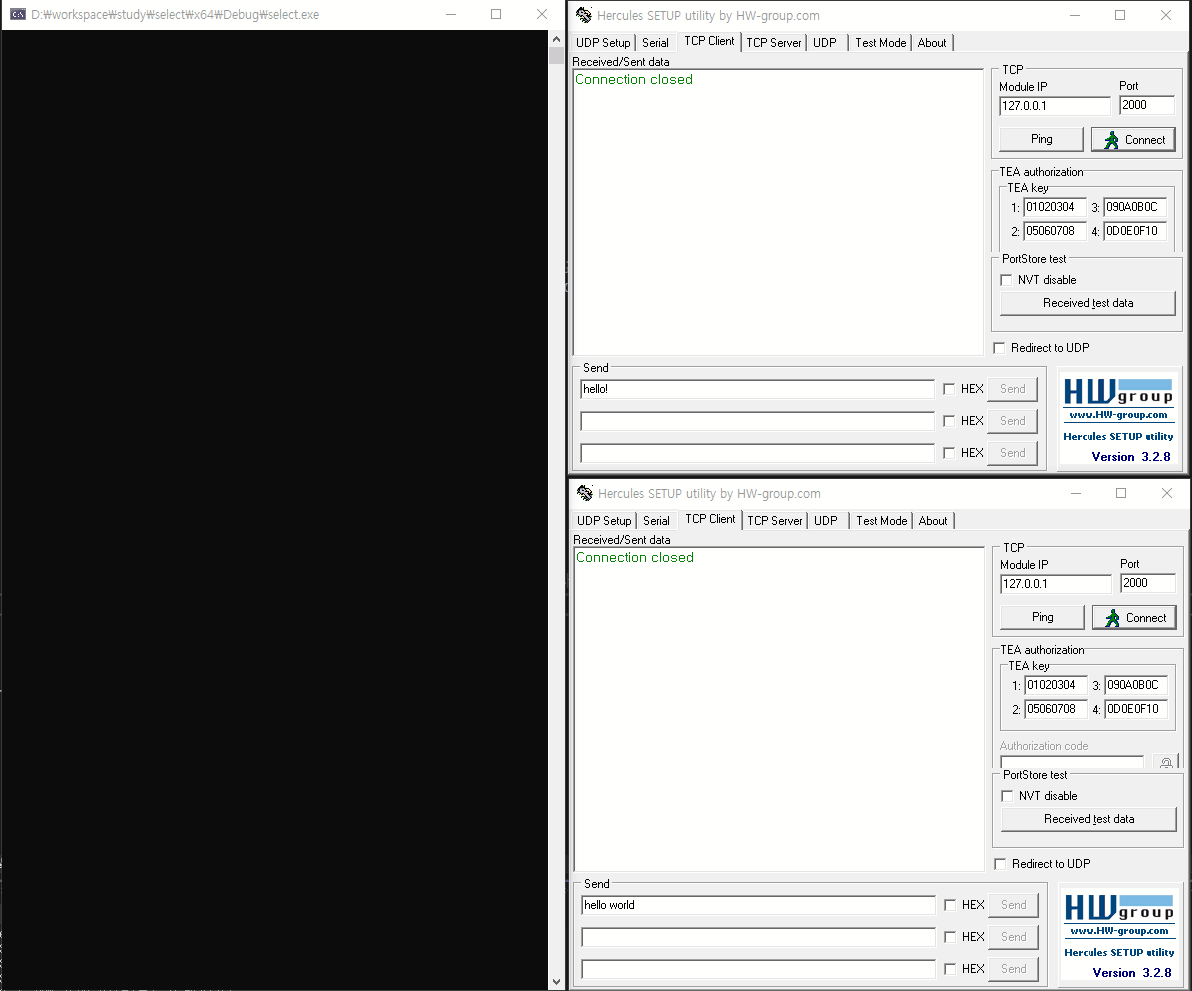Click Received test data in top window
1192x991 pixels.
point(1088,303)
